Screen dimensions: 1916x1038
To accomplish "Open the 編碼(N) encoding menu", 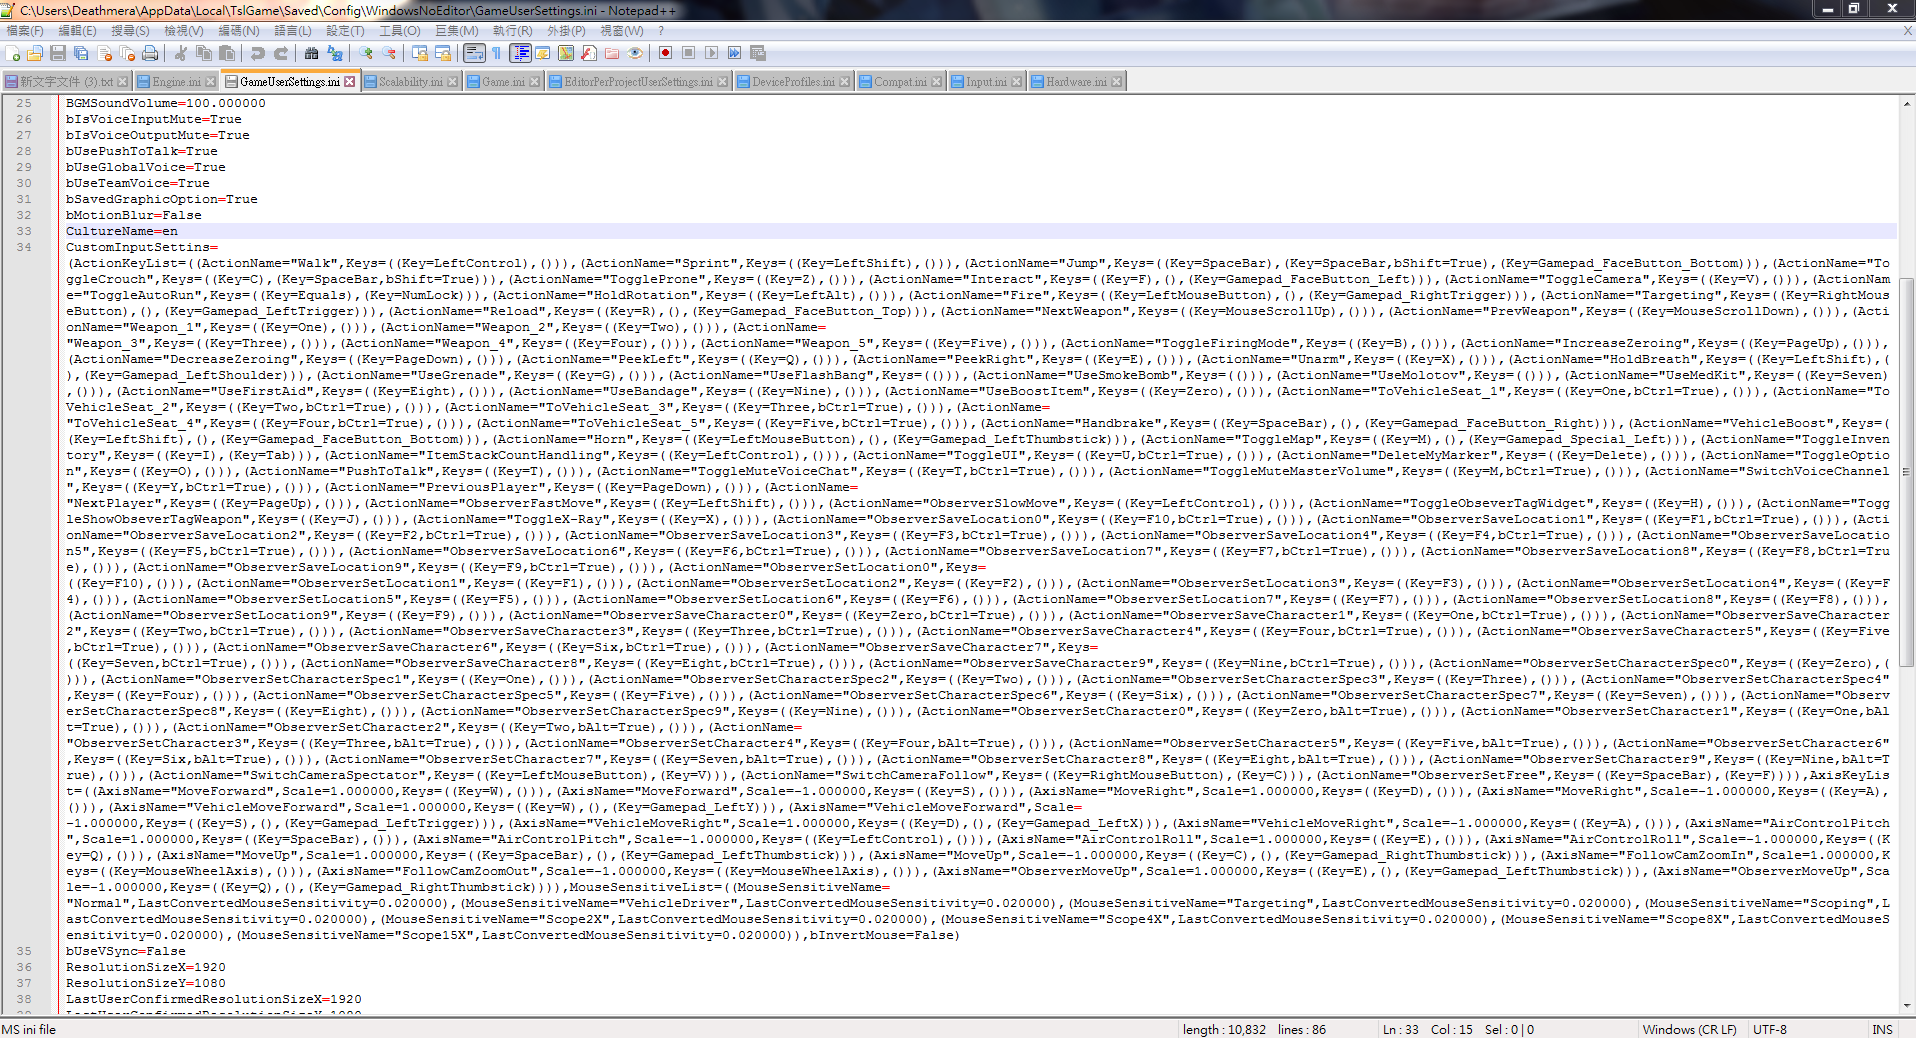I will pyautogui.click(x=239, y=31).
